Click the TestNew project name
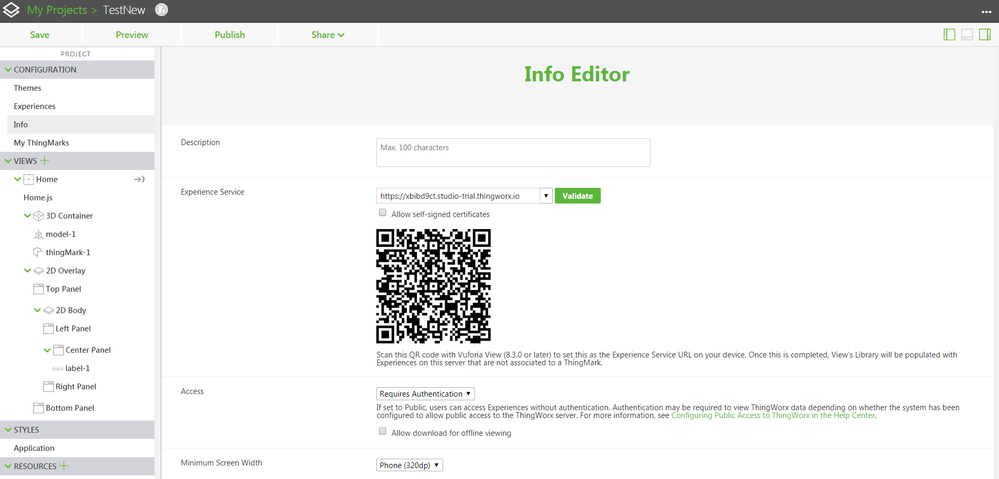Viewport: 999px width, 479px height. [x=124, y=11]
